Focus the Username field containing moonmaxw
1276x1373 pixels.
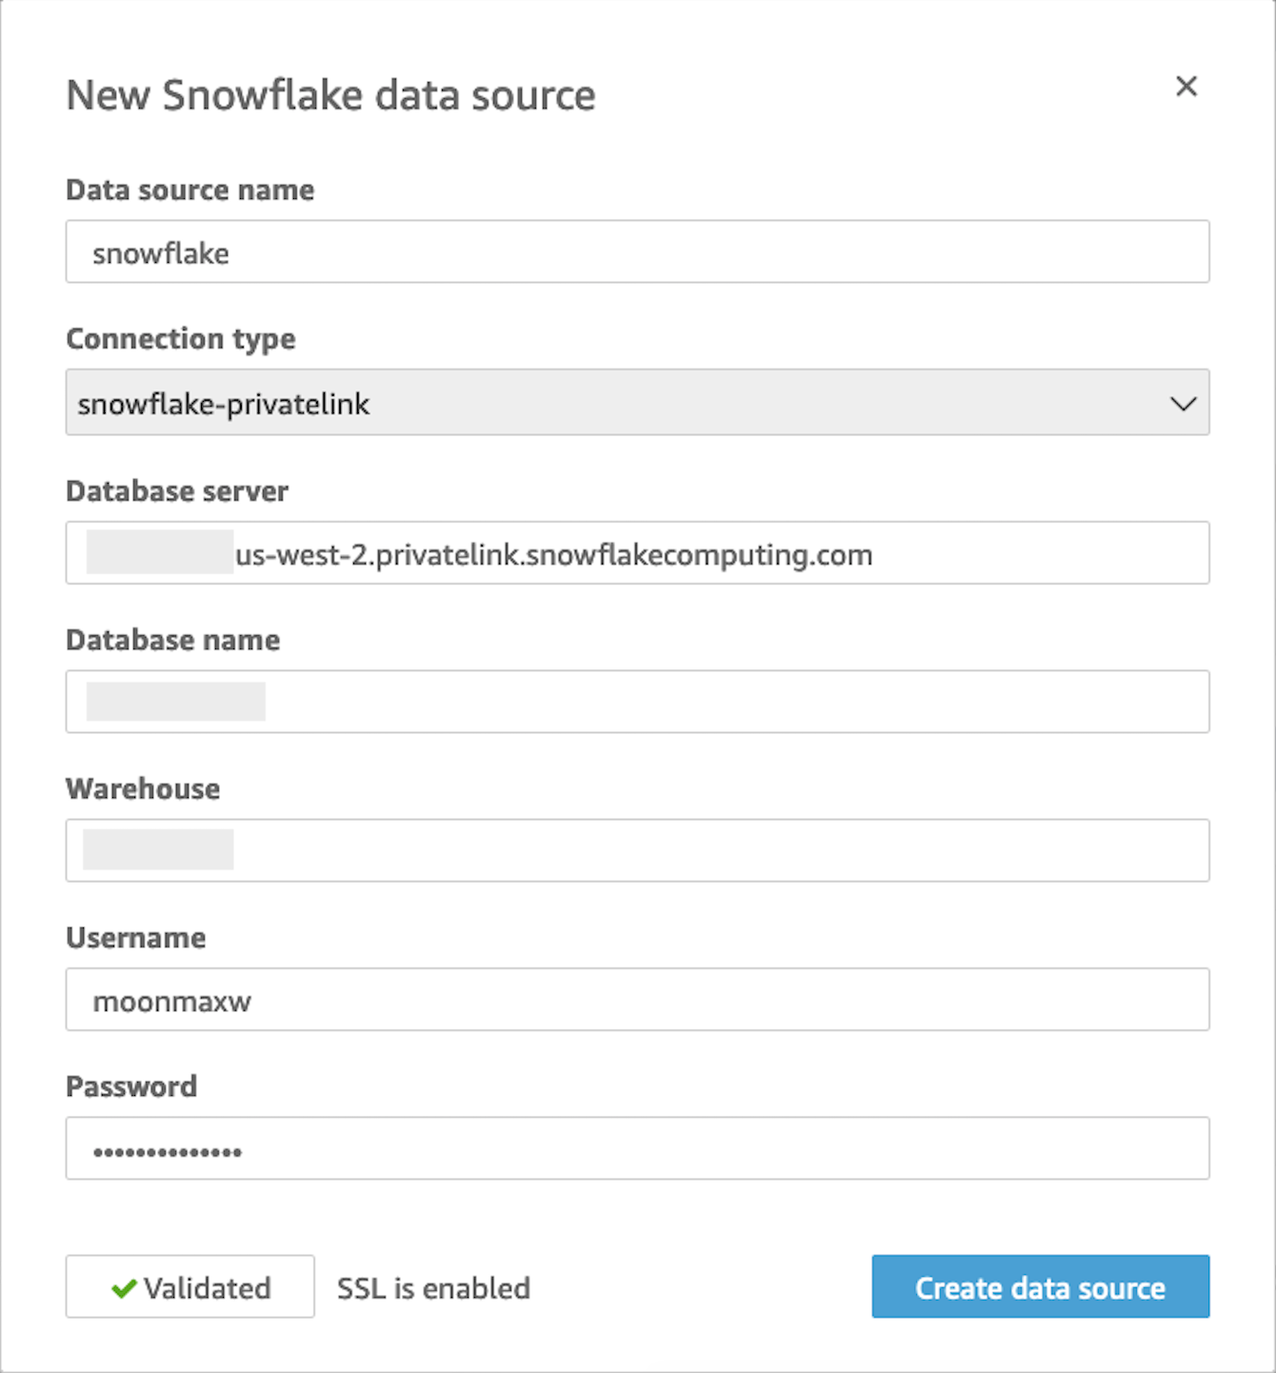coord(637,1000)
